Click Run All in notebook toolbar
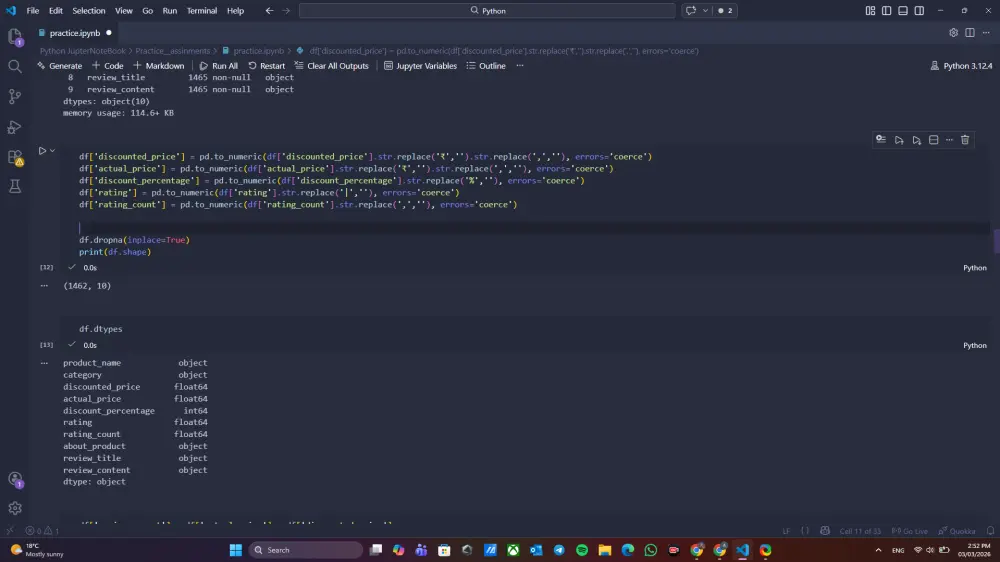Screen dimensions: 1000x562 click(219, 66)
